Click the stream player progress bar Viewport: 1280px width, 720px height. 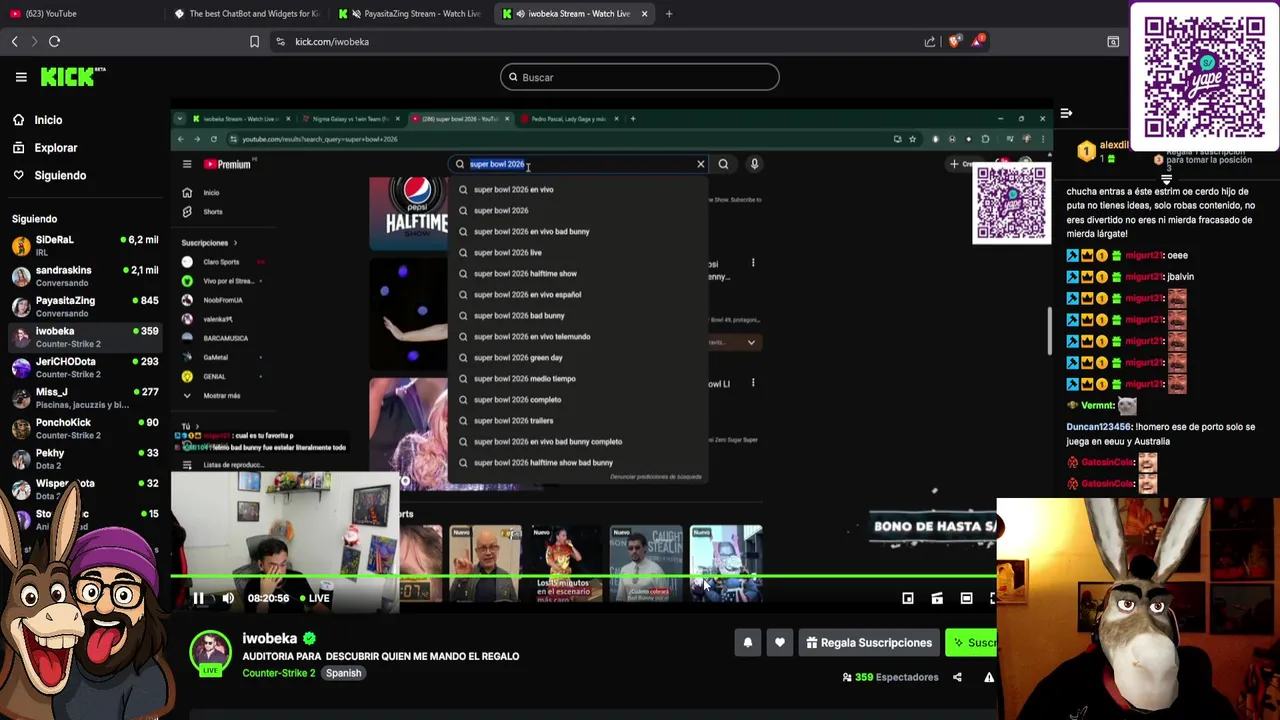coord(584,577)
